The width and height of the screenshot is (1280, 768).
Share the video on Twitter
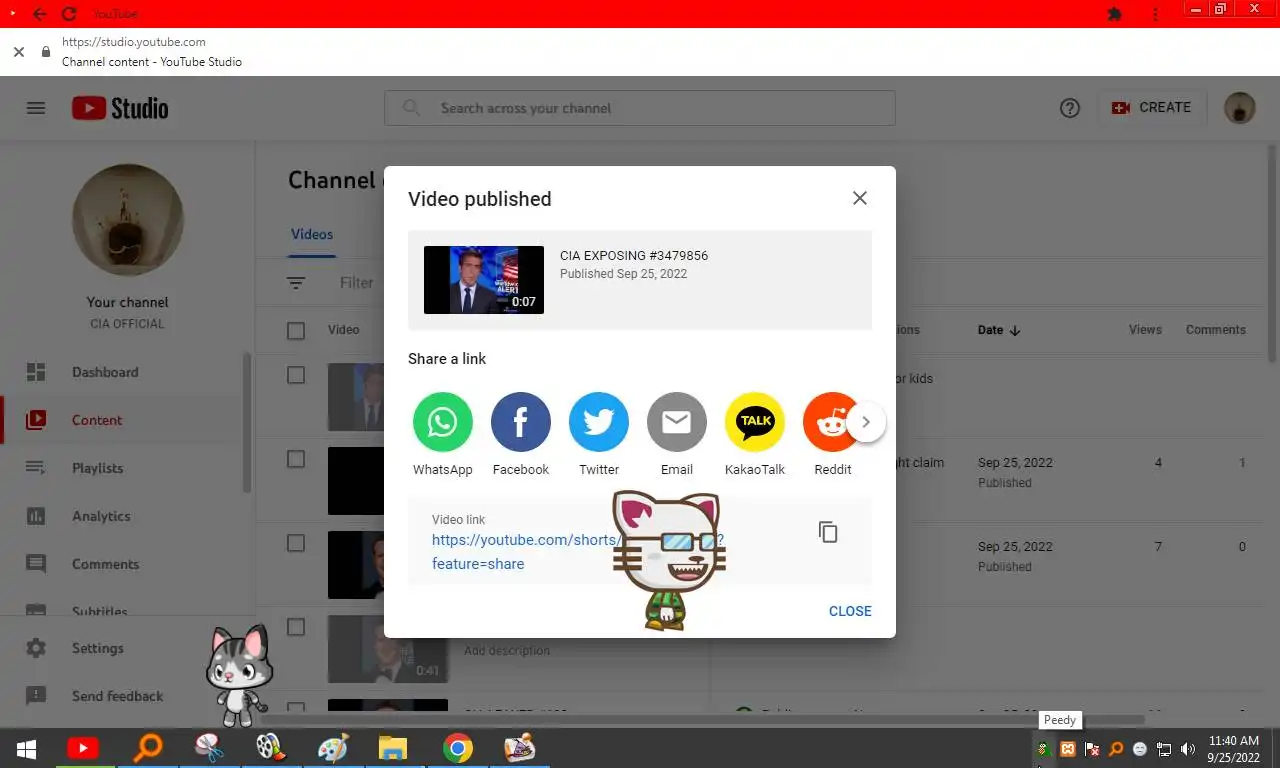pyautogui.click(x=598, y=422)
